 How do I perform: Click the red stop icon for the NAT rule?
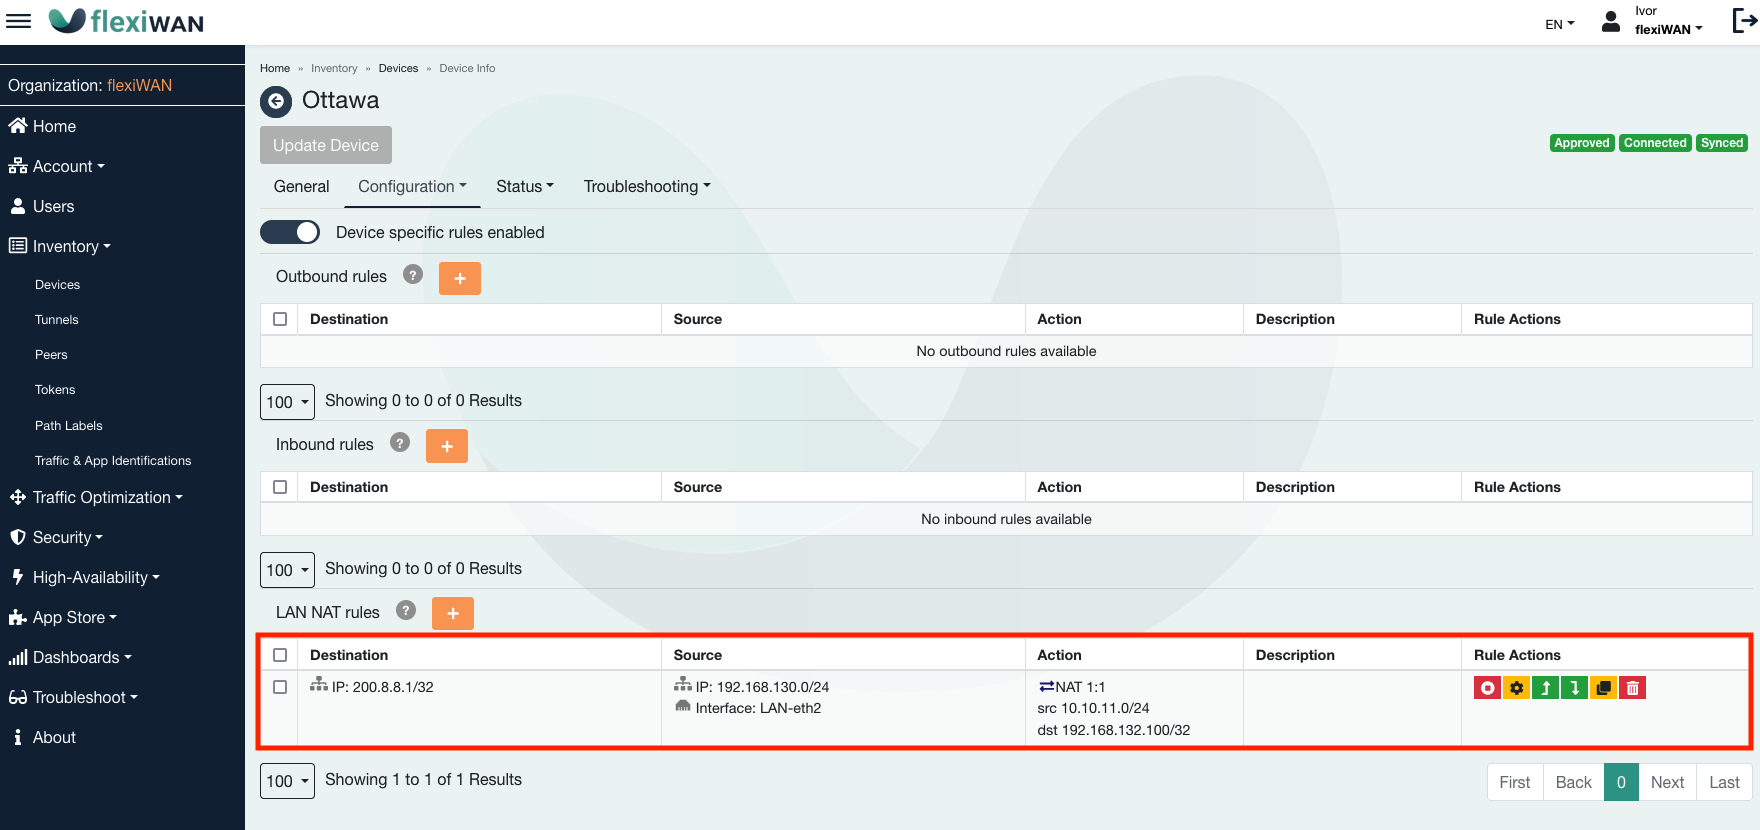tap(1487, 688)
